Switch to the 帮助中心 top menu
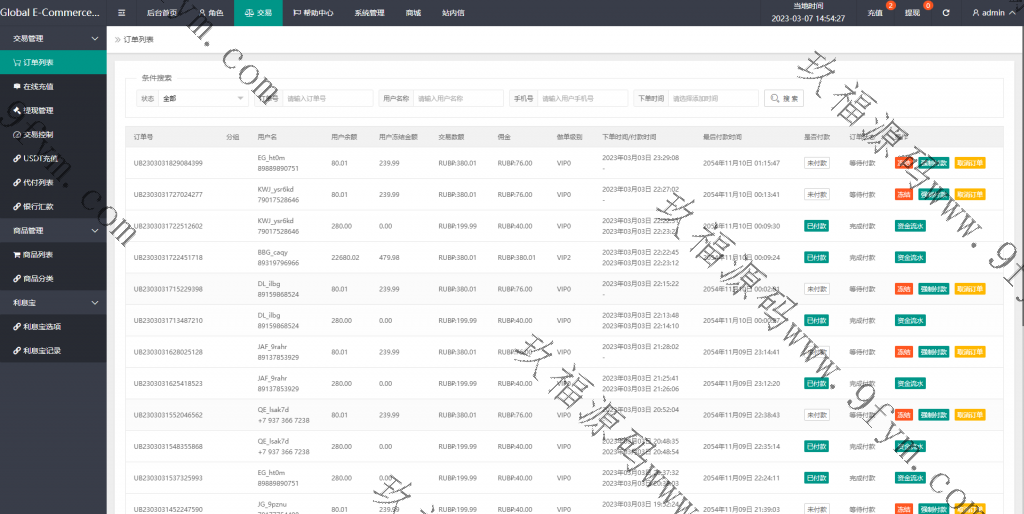This screenshot has height=514, width=1024. 313,13
